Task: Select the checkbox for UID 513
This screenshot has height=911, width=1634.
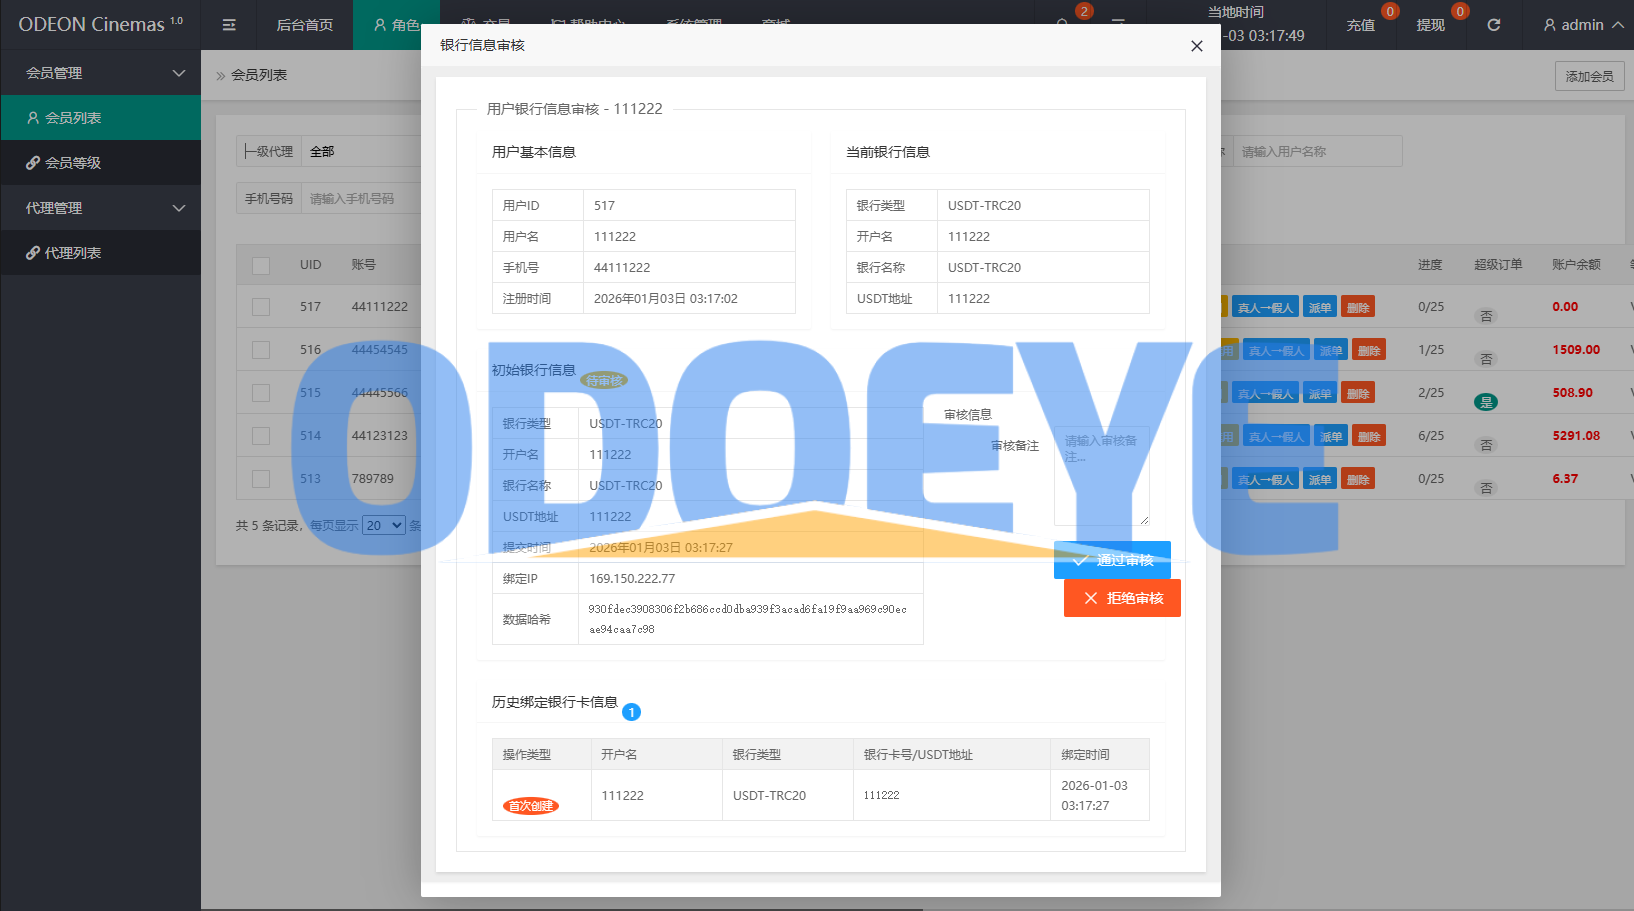Action: click(261, 479)
